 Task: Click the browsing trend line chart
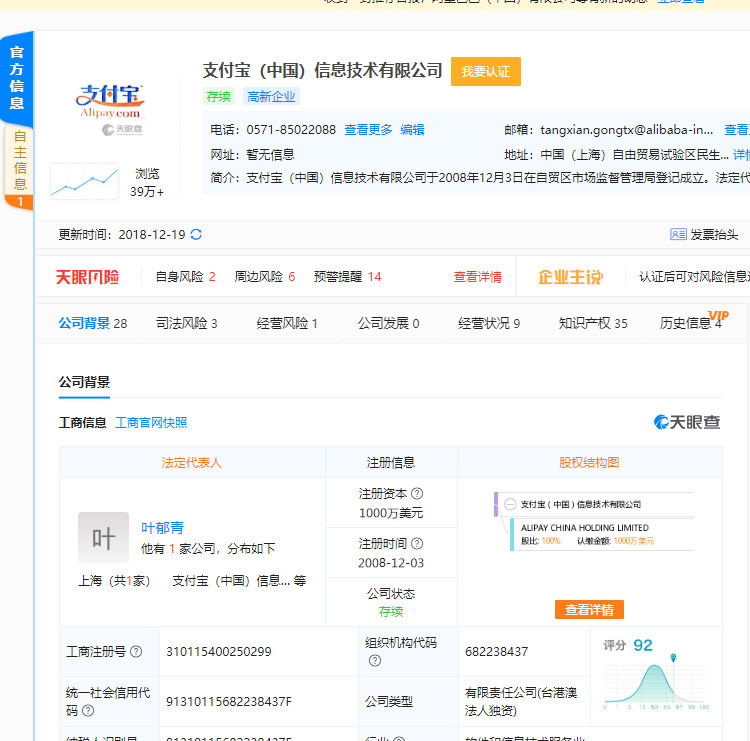84,181
